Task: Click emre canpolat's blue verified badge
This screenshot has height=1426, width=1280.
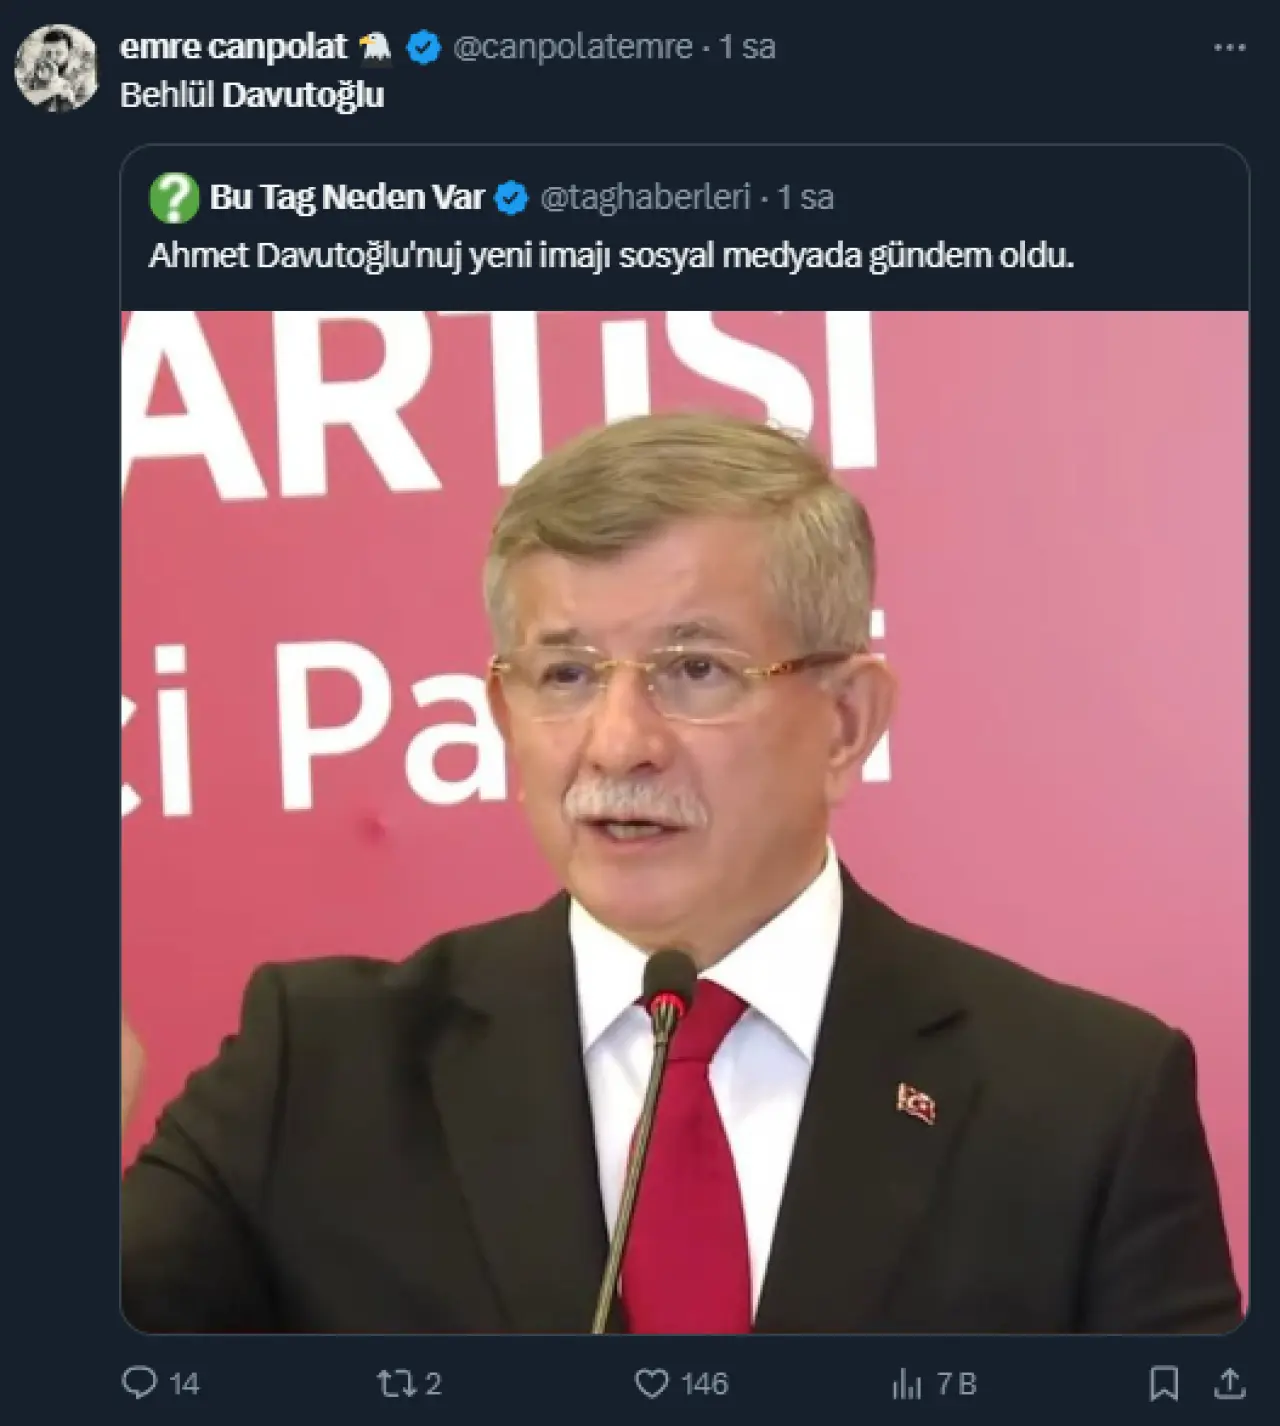Action: click(425, 47)
